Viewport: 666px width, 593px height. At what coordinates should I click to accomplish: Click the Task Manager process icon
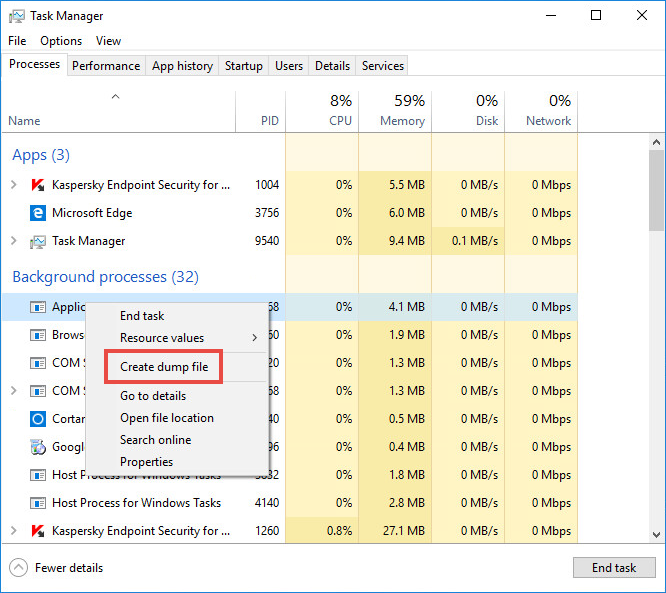38,241
